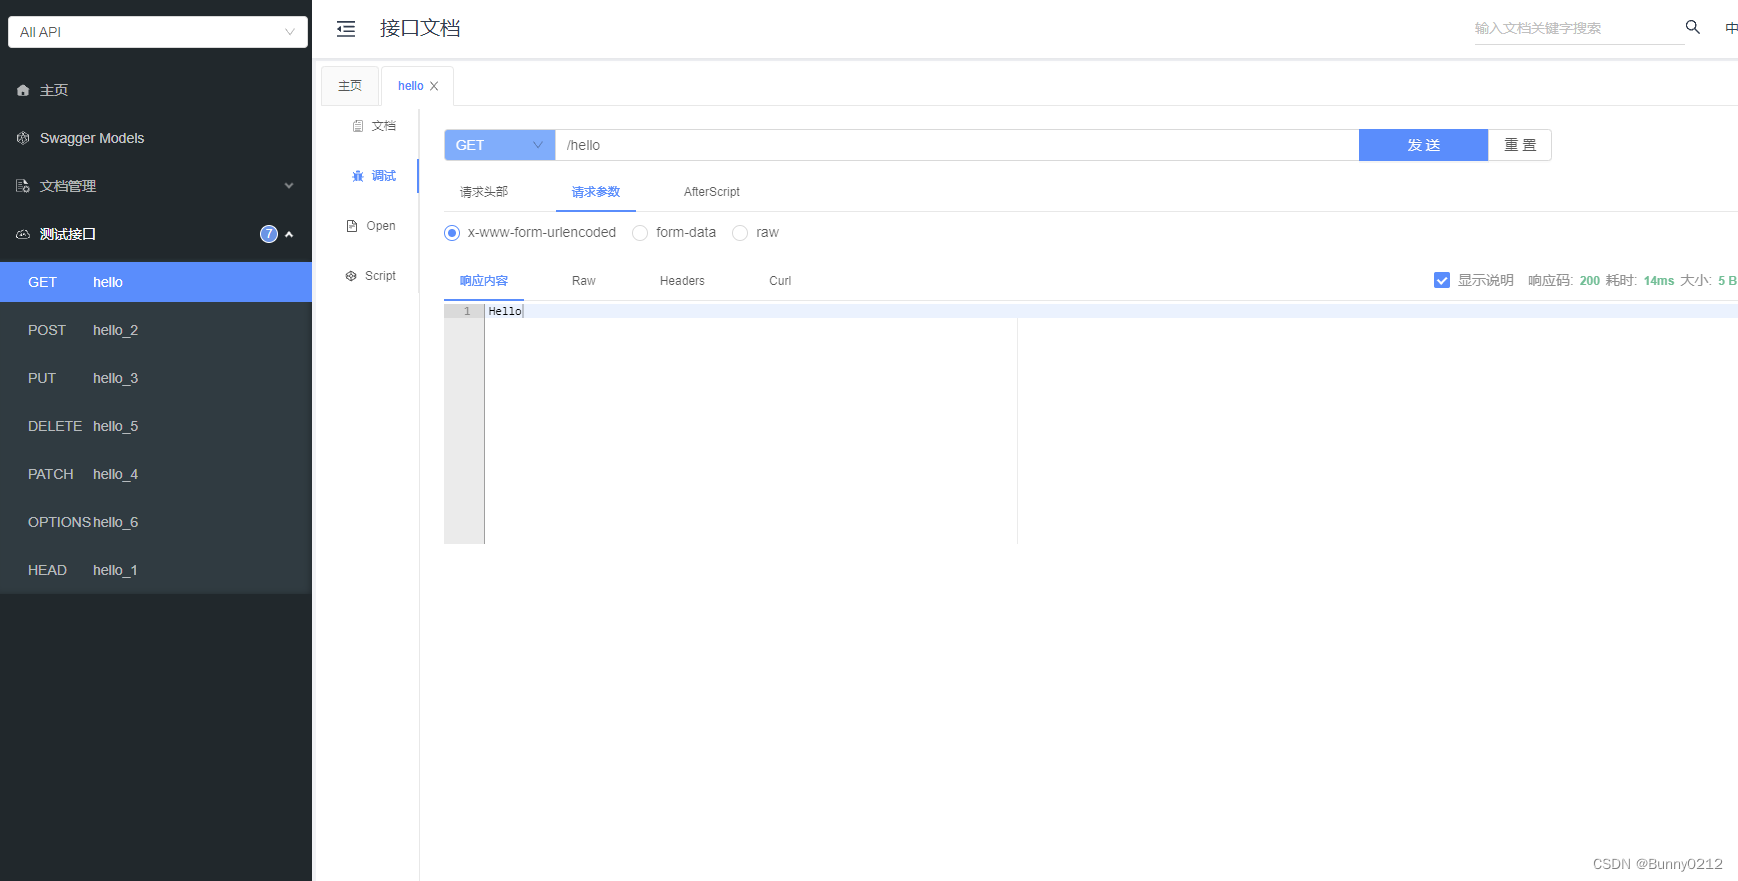Click the Open file icon

(x=352, y=226)
